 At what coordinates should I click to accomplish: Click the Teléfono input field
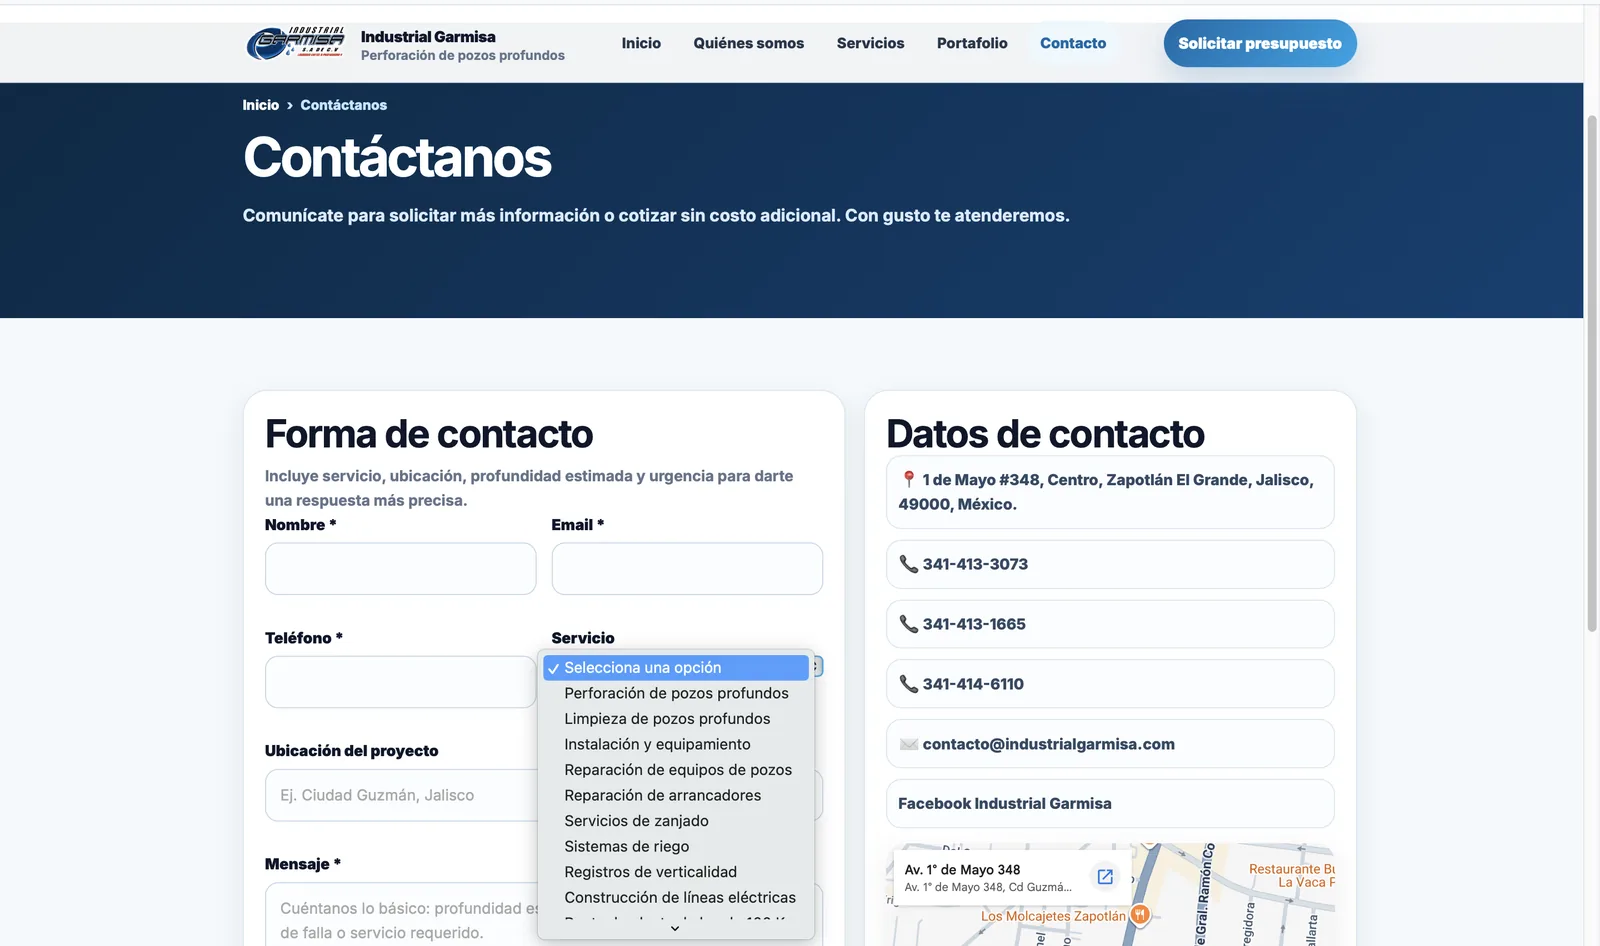(x=401, y=682)
